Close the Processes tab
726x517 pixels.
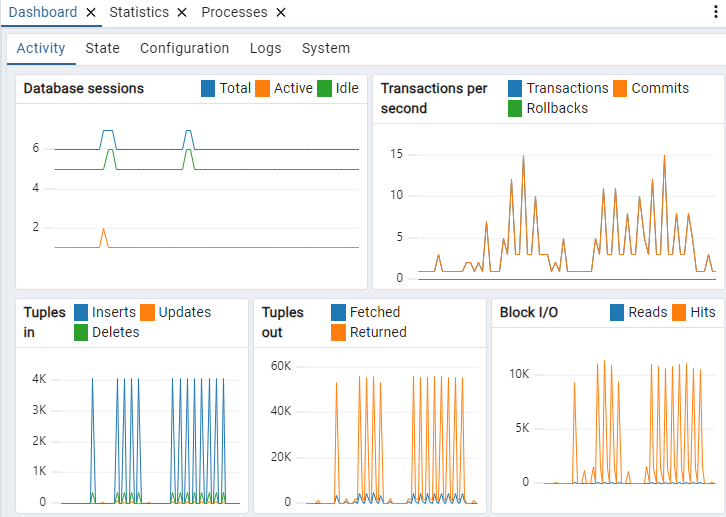[281, 13]
